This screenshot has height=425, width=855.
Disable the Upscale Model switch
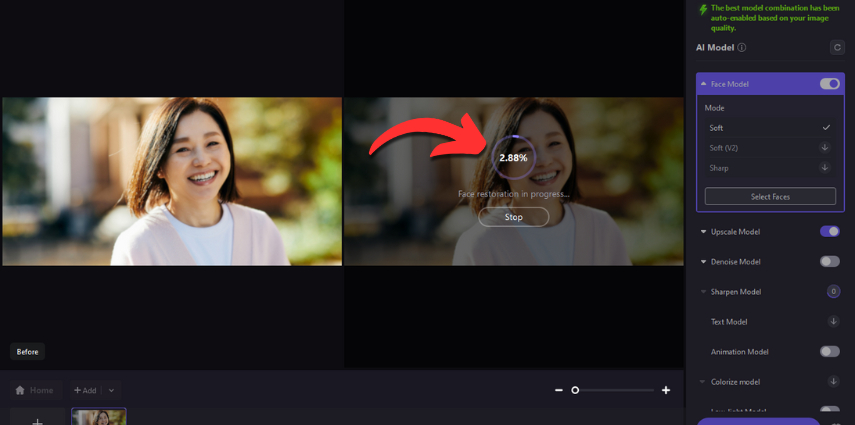click(x=829, y=231)
